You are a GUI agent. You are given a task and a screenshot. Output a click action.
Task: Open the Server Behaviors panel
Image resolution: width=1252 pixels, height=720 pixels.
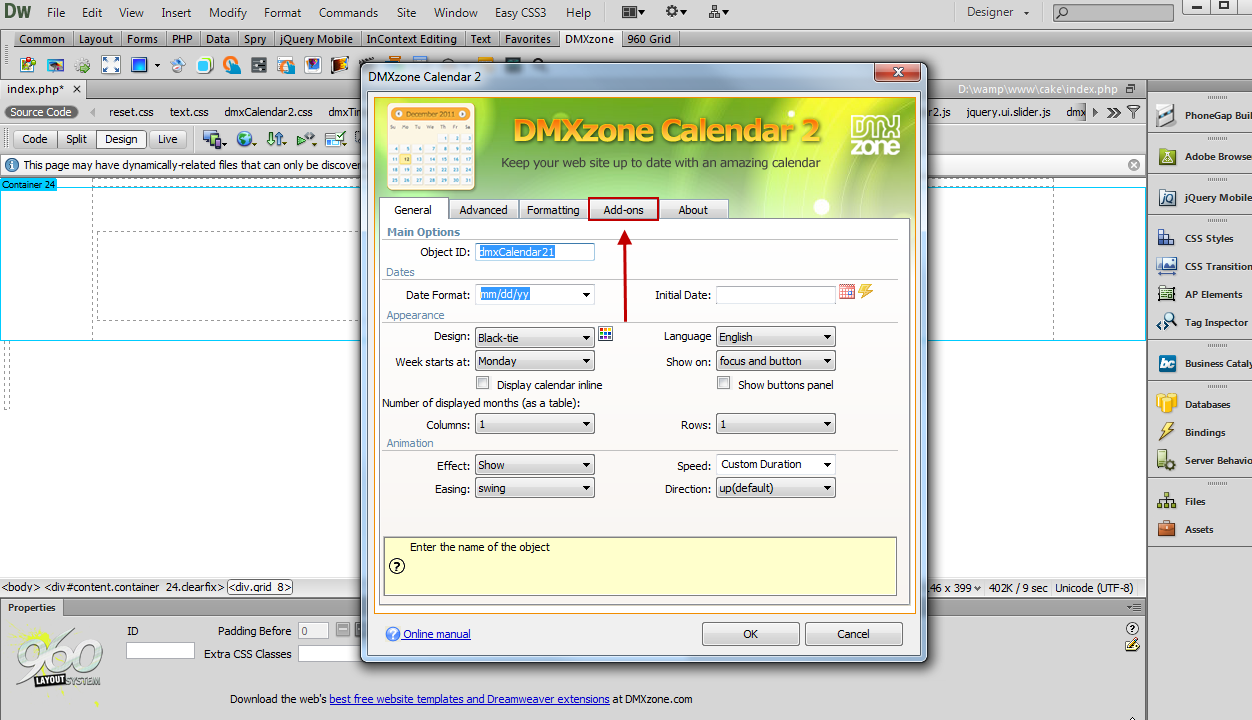1204,460
